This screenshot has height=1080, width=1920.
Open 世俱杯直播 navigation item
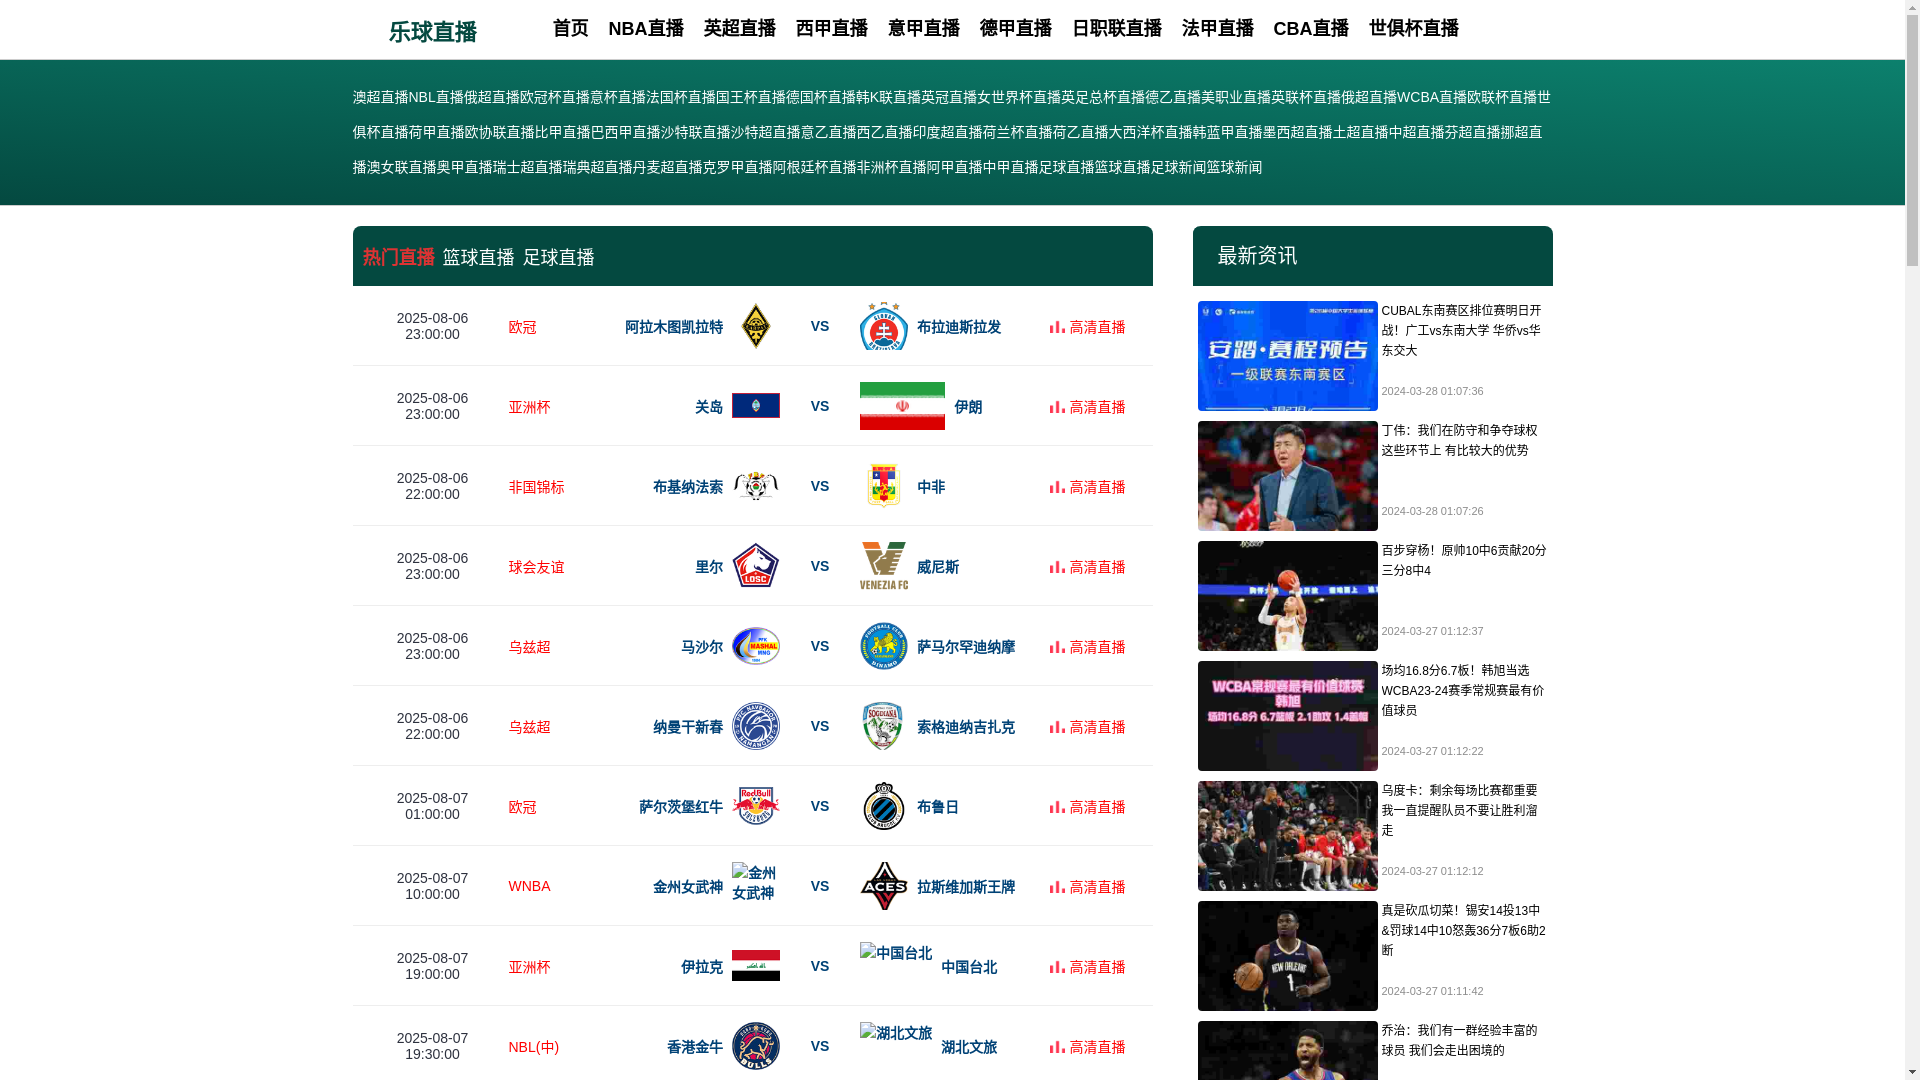click(1413, 28)
